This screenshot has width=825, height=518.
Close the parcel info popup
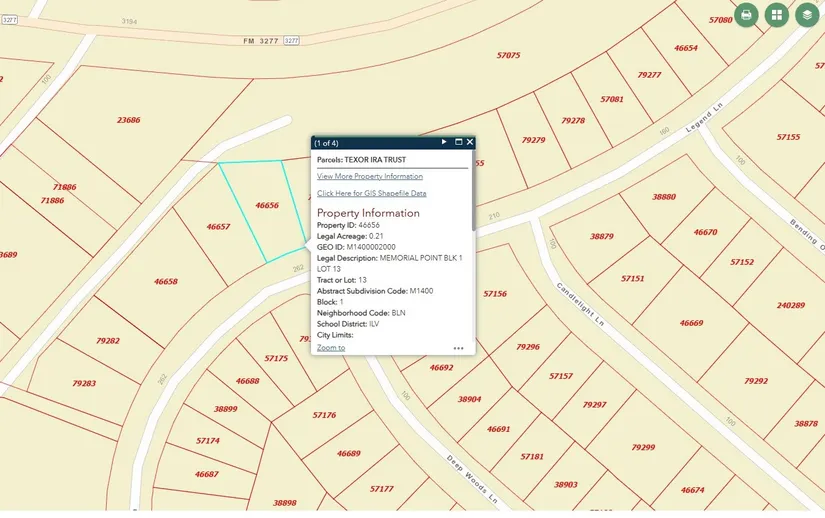(x=469, y=142)
